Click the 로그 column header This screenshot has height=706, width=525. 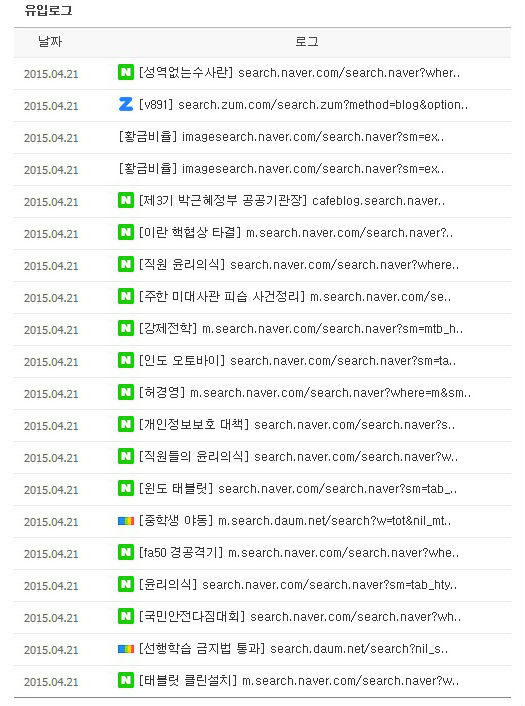click(307, 42)
